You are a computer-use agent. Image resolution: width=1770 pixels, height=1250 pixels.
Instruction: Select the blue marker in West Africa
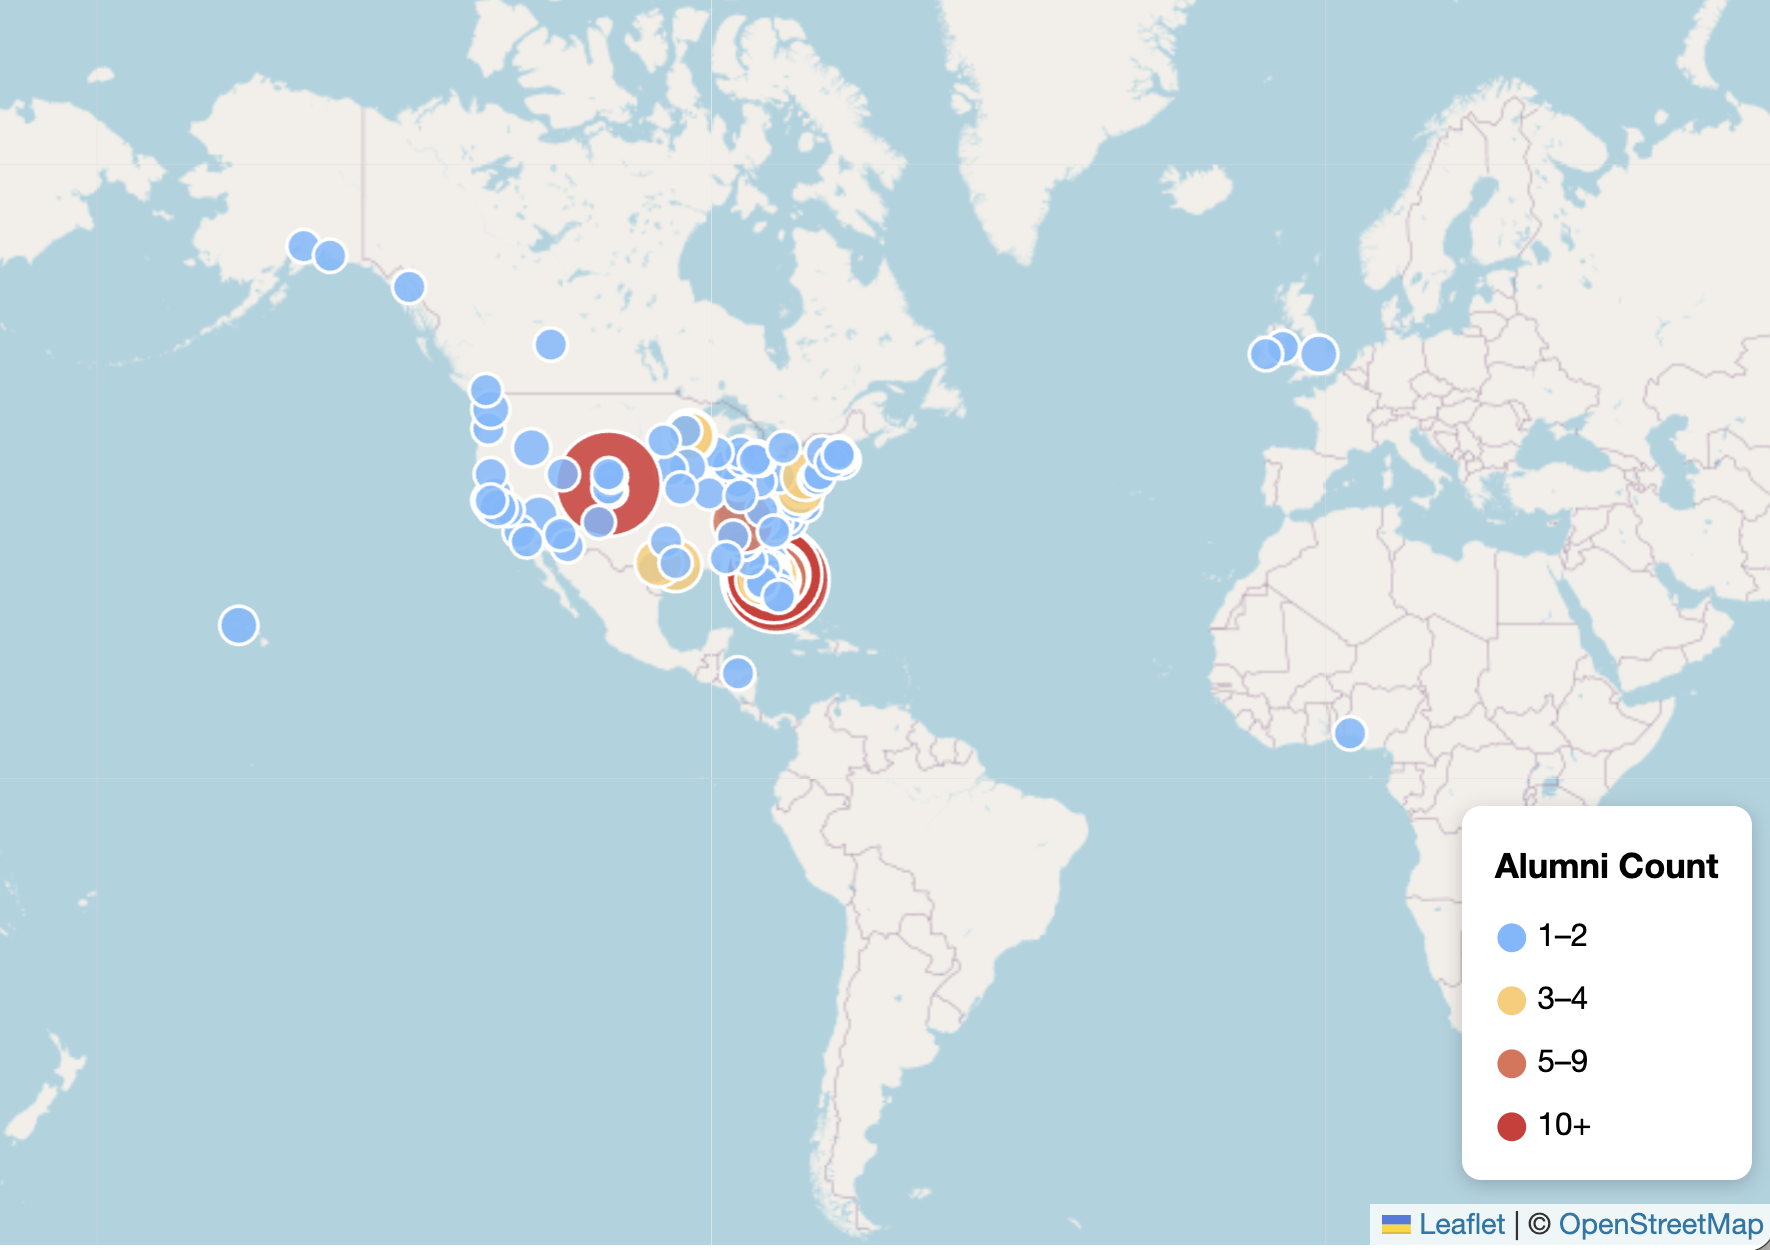(1350, 733)
